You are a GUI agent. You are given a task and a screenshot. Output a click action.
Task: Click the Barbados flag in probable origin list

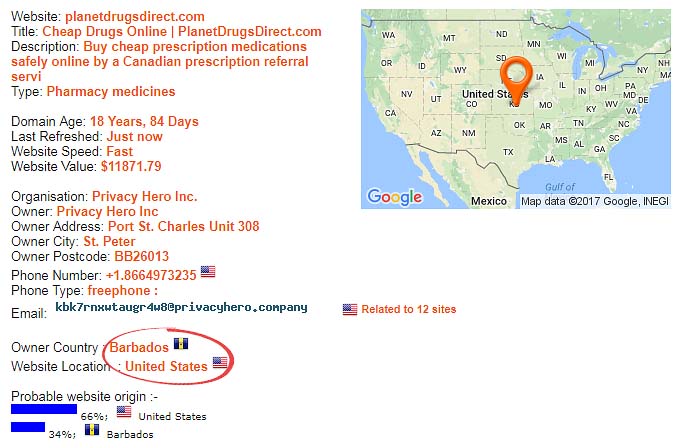pyautogui.click(x=92, y=430)
